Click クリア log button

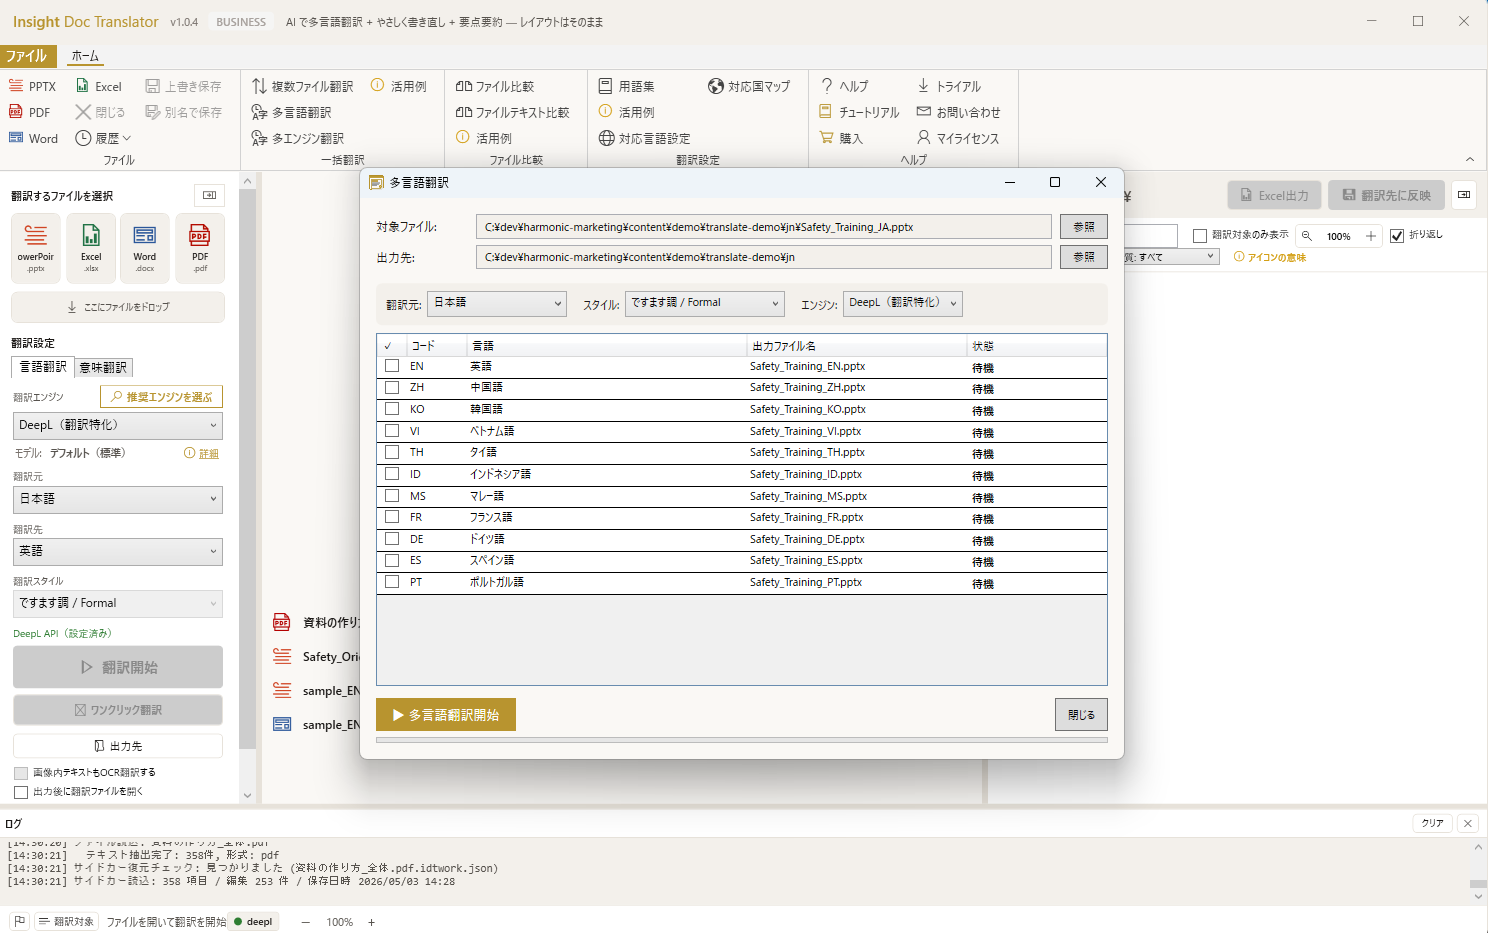(x=1433, y=823)
